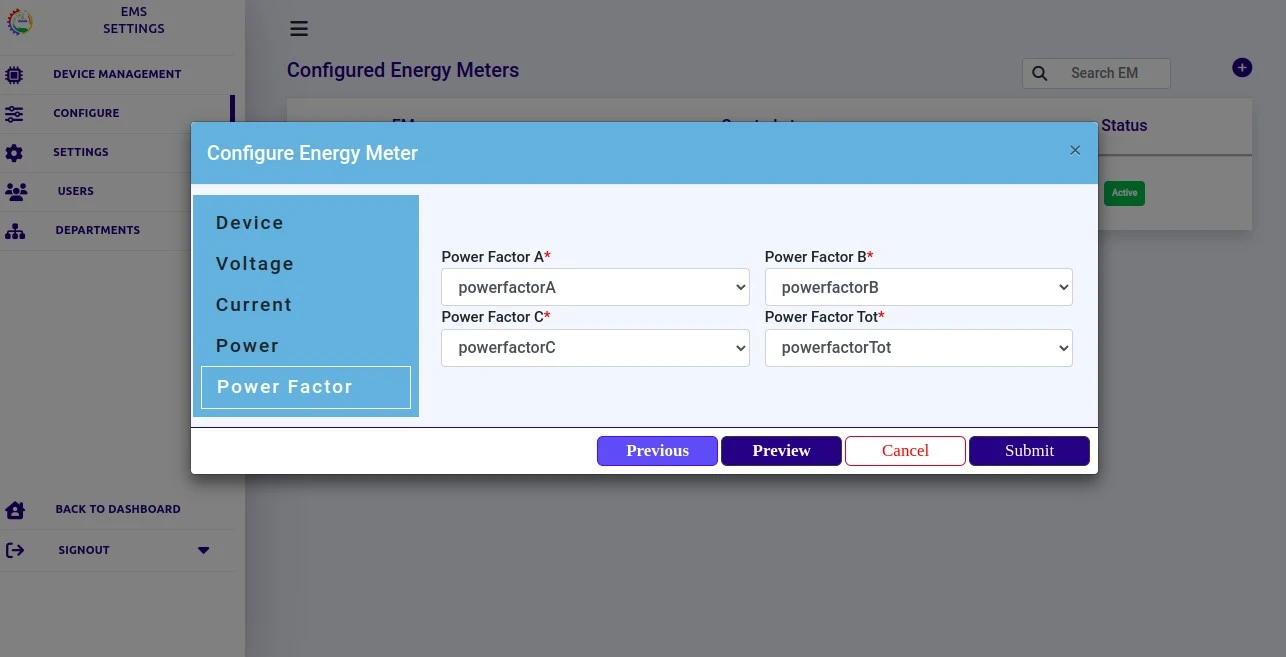Viewport: 1286px width, 657px height.
Task: Click the search magnifier icon
Action: [x=1040, y=73]
